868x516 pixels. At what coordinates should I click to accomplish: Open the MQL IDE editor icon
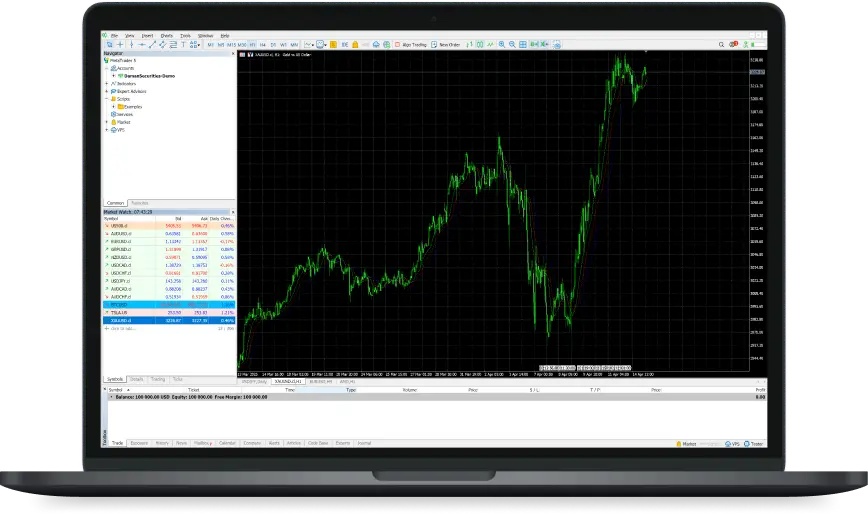click(x=346, y=45)
